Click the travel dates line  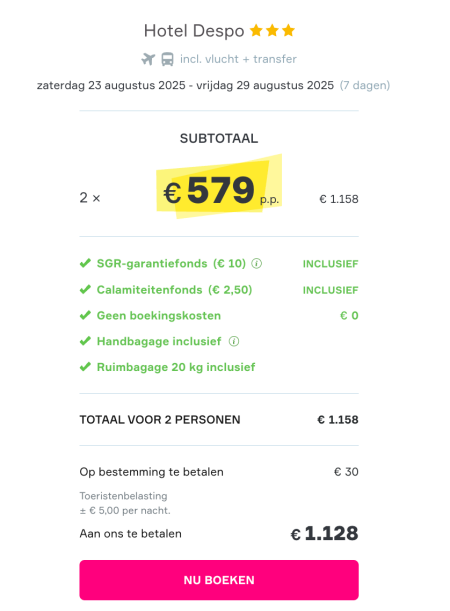coord(185,85)
